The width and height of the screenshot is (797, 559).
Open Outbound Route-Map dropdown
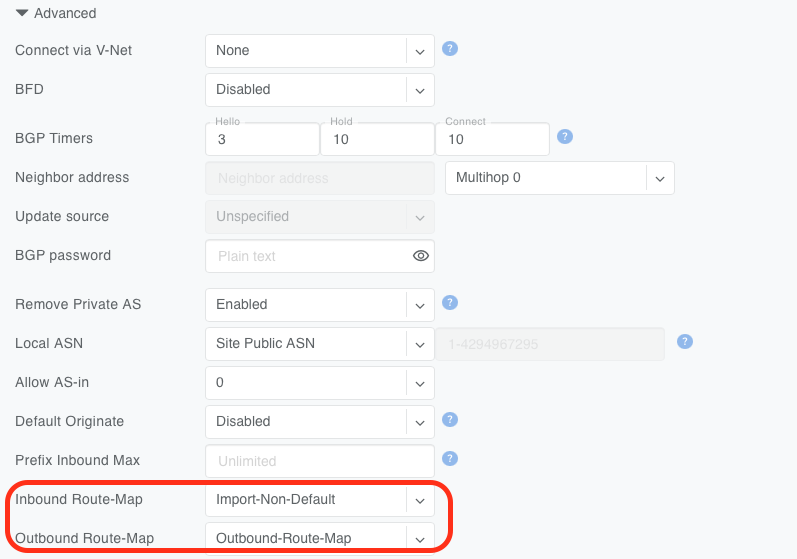pos(319,538)
